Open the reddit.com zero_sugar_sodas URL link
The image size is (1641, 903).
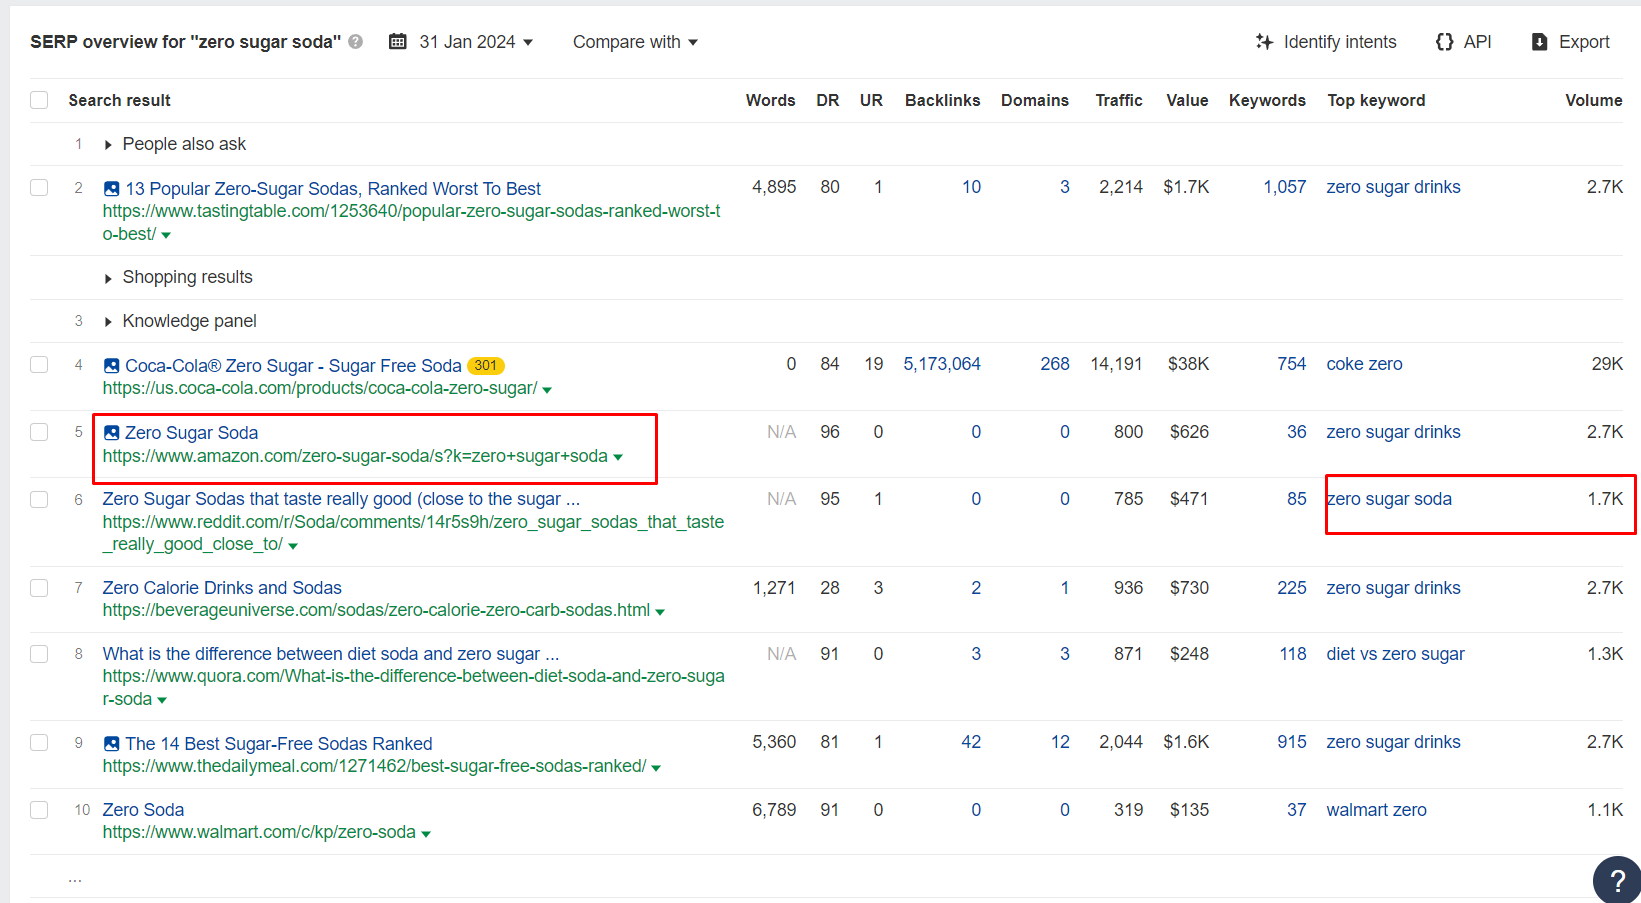(413, 533)
